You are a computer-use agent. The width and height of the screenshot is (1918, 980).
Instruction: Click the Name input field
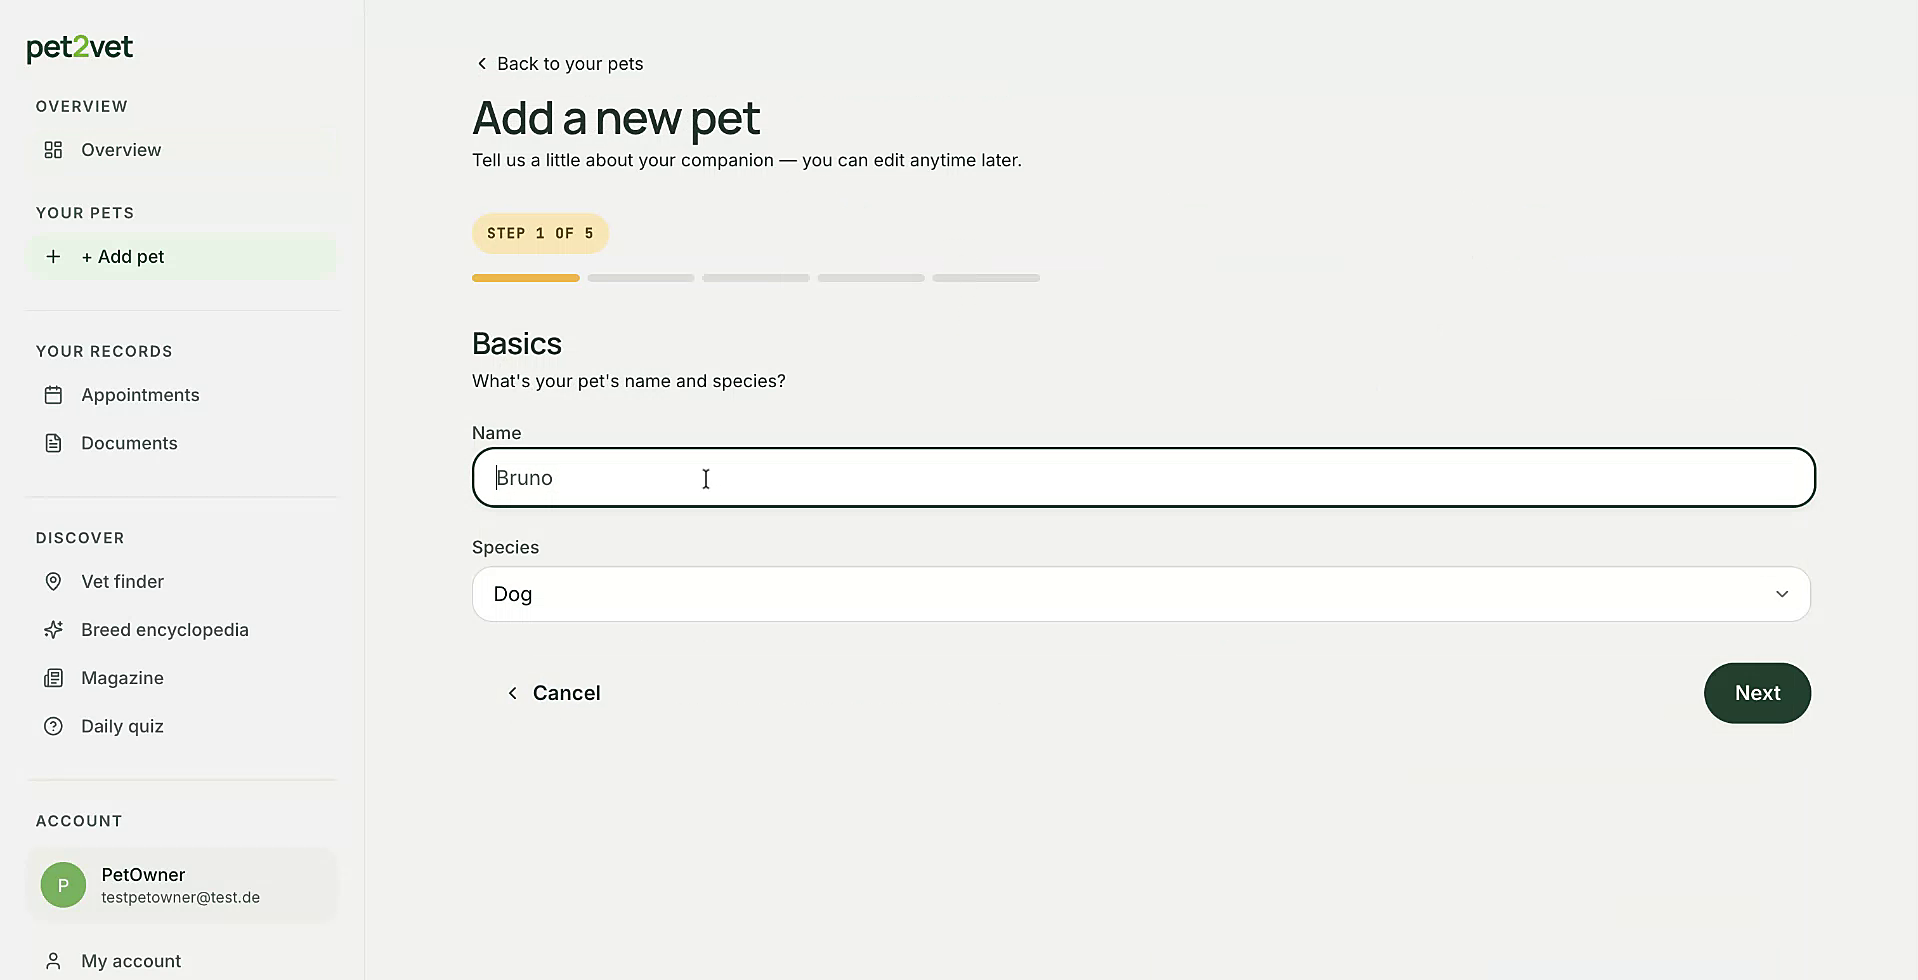pyautogui.click(x=1144, y=478)
